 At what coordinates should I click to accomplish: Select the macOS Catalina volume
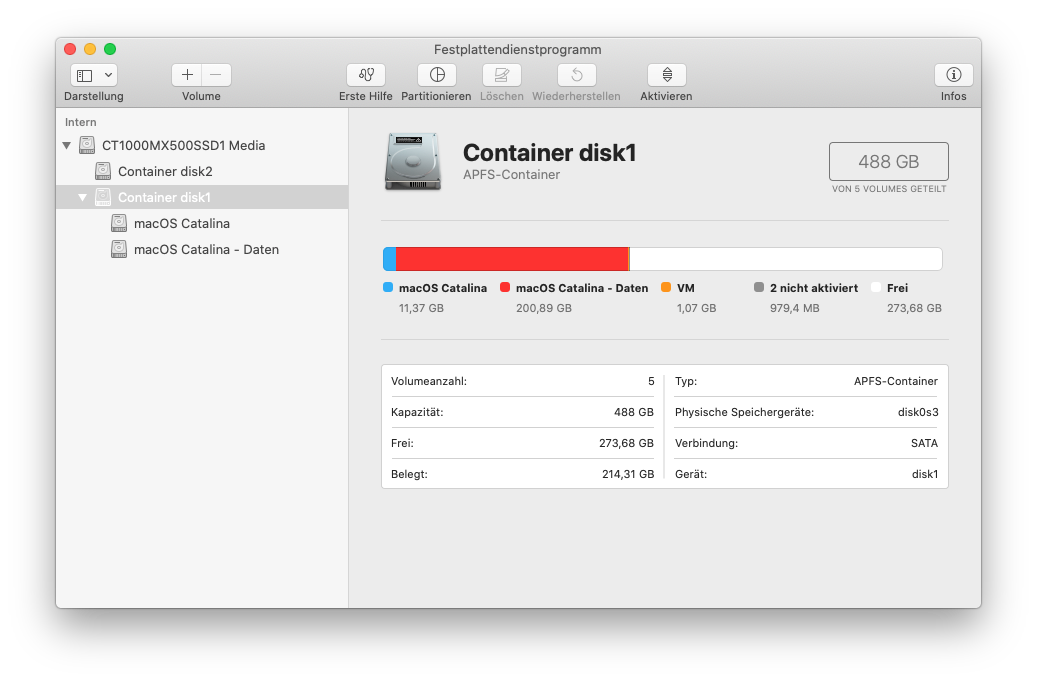tap(181, 223)
